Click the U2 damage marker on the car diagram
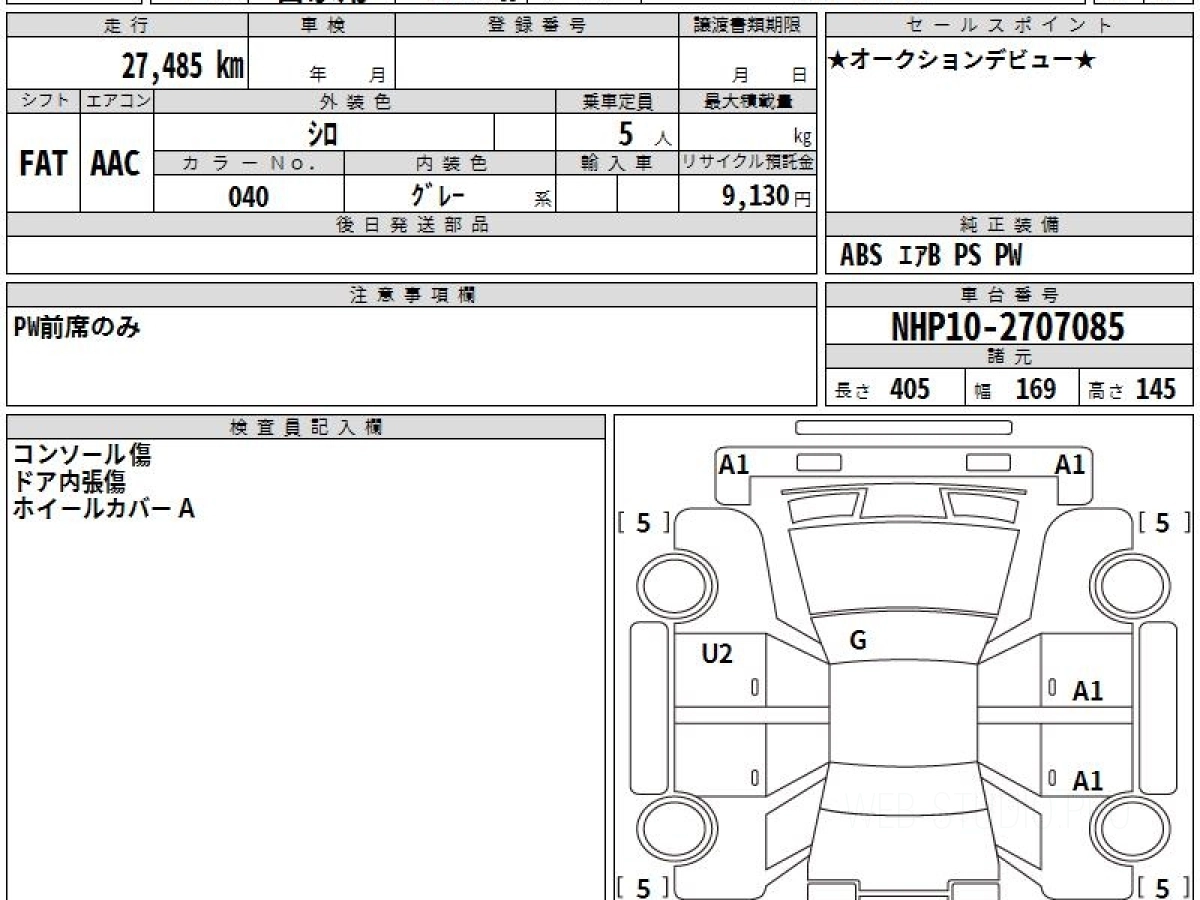 tap(717, 654)
